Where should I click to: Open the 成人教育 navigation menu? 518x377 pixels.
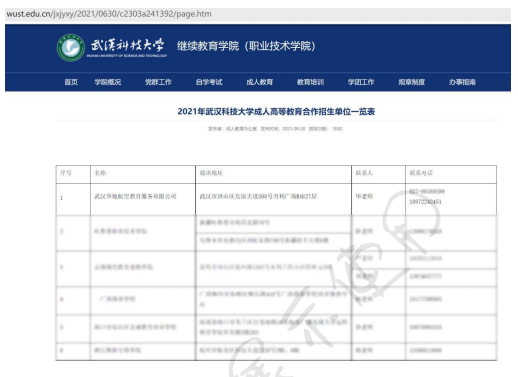(260, 82)
